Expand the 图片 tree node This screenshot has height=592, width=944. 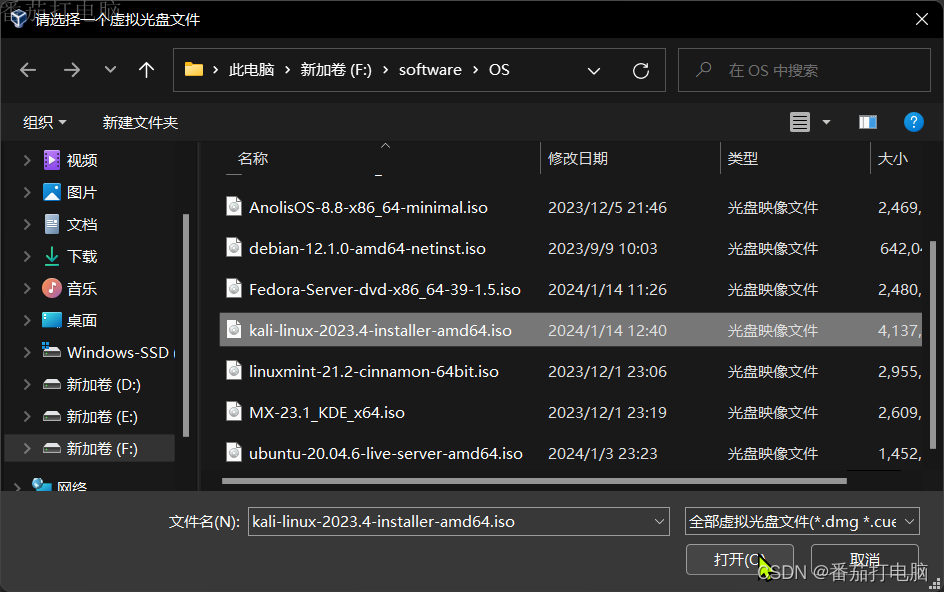26,192
